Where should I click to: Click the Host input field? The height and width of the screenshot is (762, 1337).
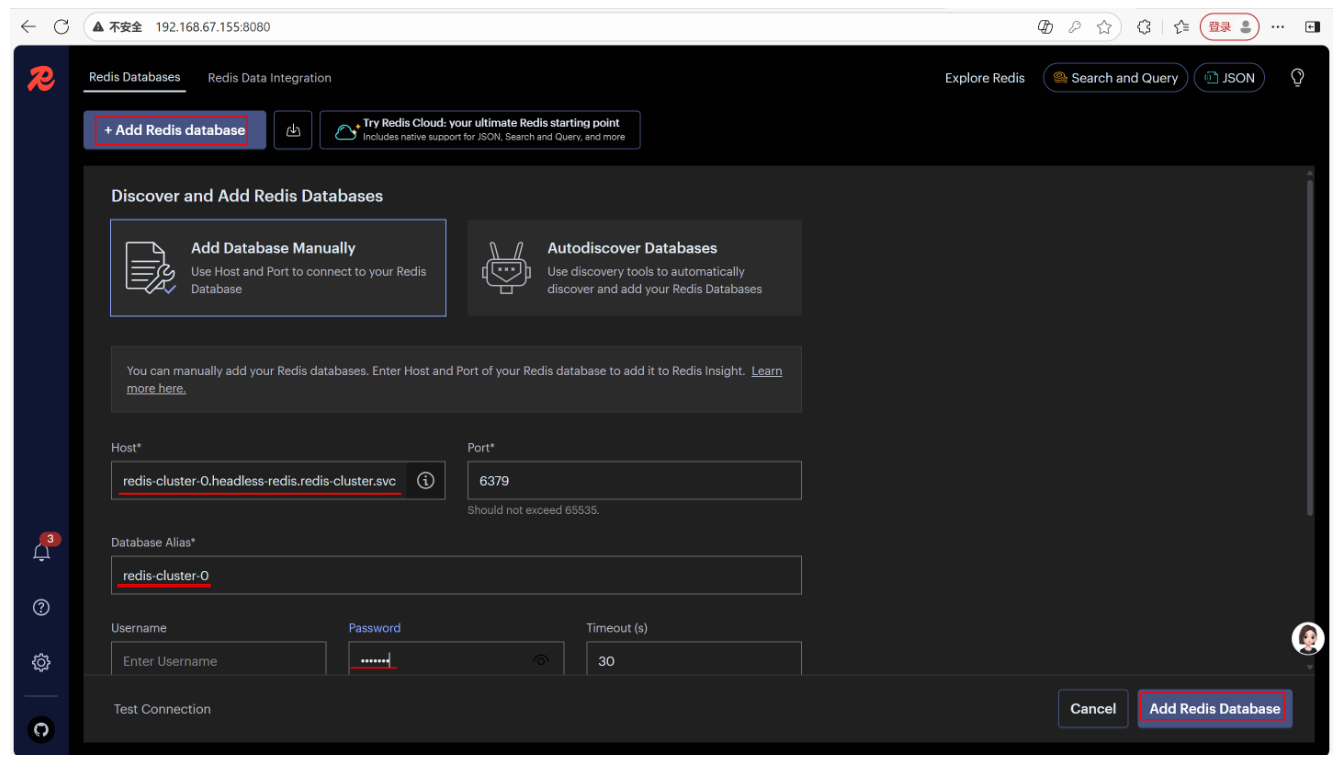(x=278, y=480)
